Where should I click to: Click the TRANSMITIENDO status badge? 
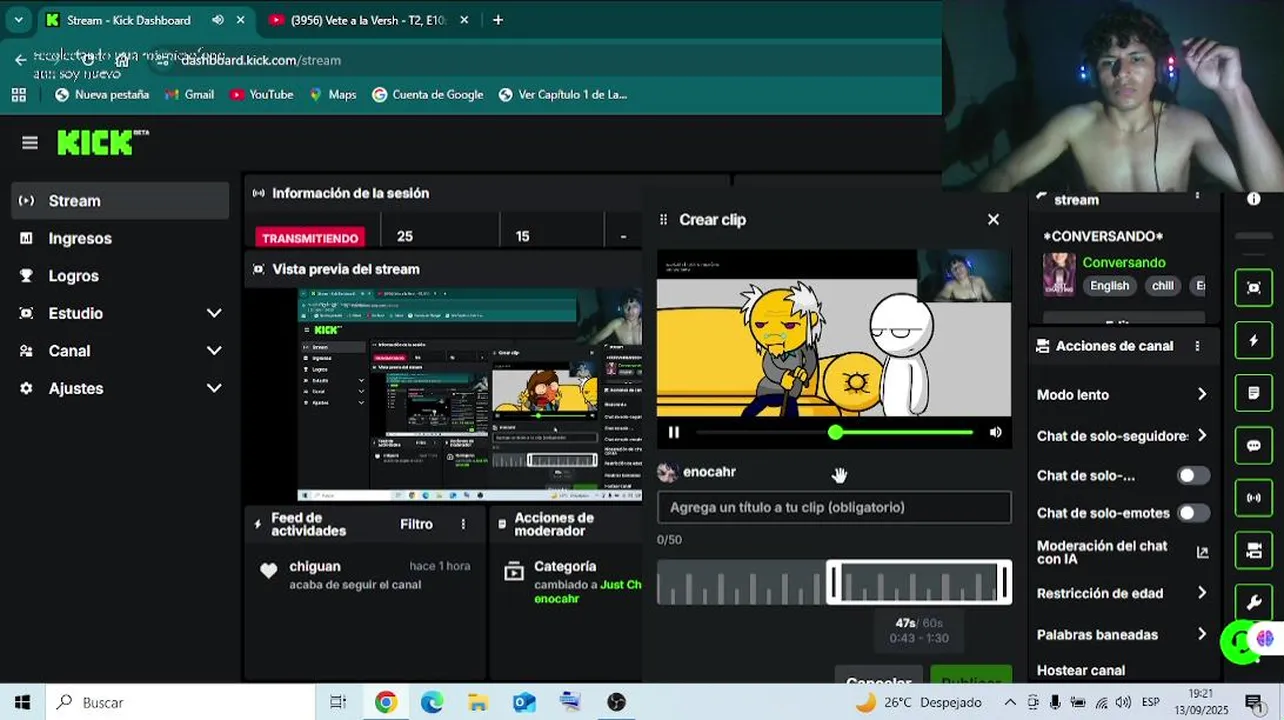coord(310,238)
